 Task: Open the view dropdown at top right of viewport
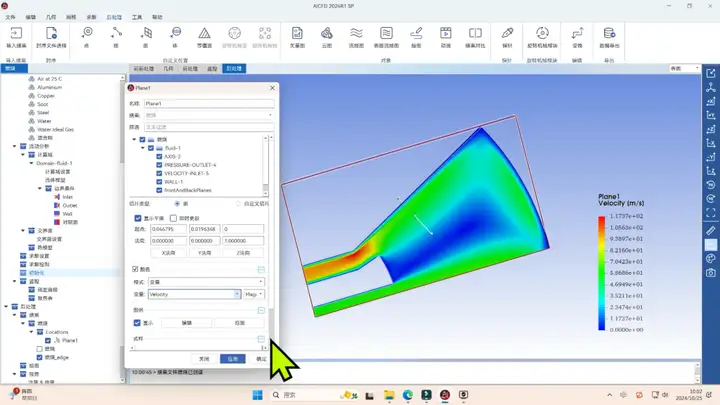[x=684, y=68]
